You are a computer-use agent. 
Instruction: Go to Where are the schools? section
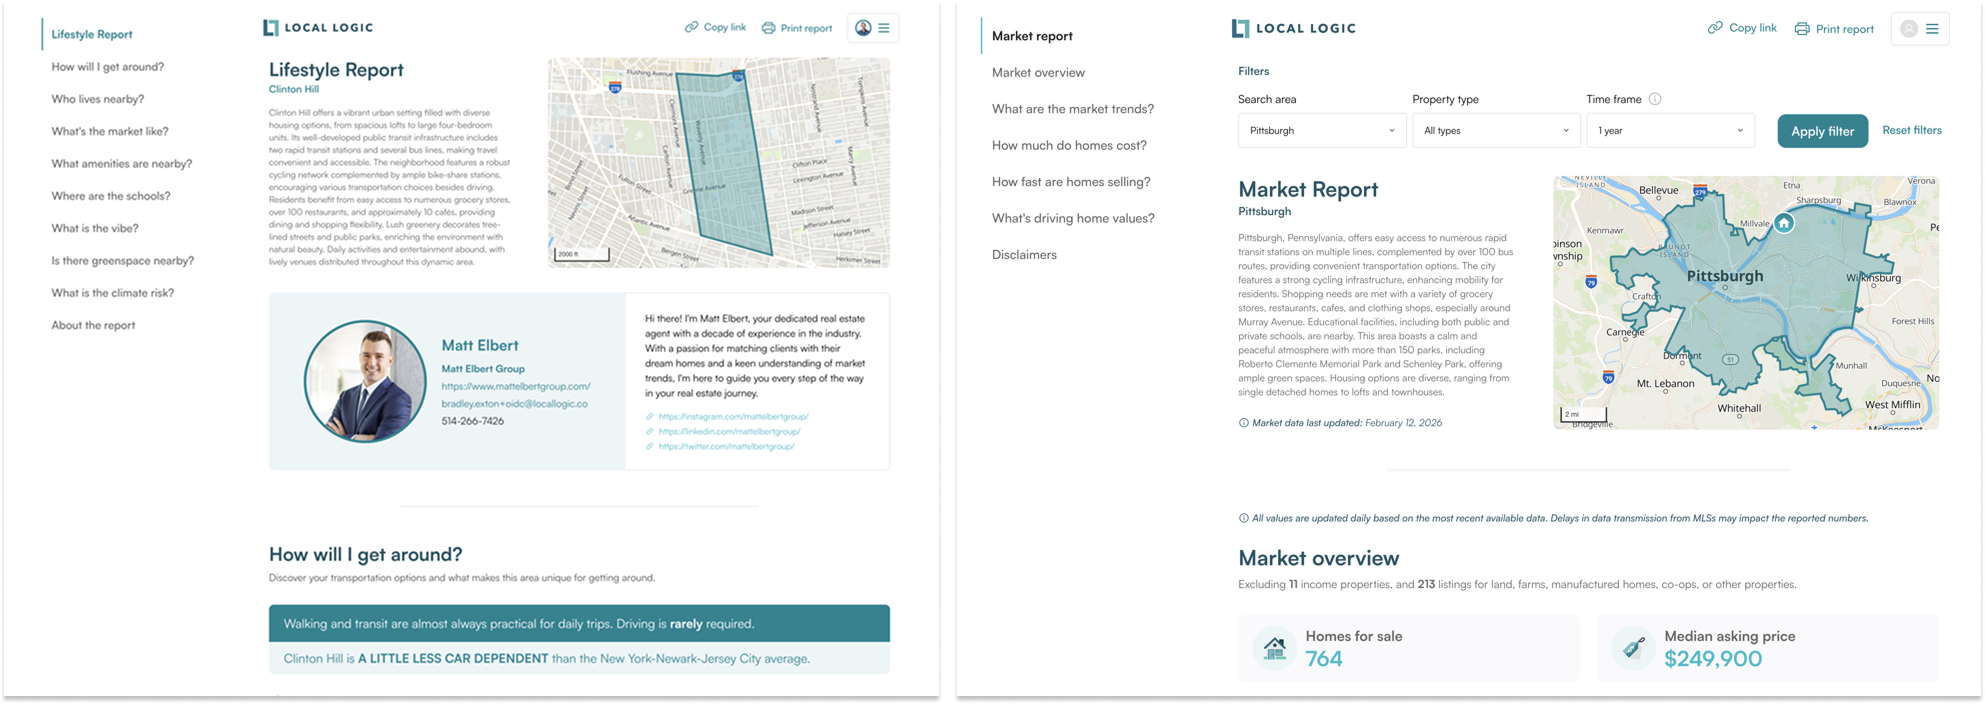tap(111, 196)
